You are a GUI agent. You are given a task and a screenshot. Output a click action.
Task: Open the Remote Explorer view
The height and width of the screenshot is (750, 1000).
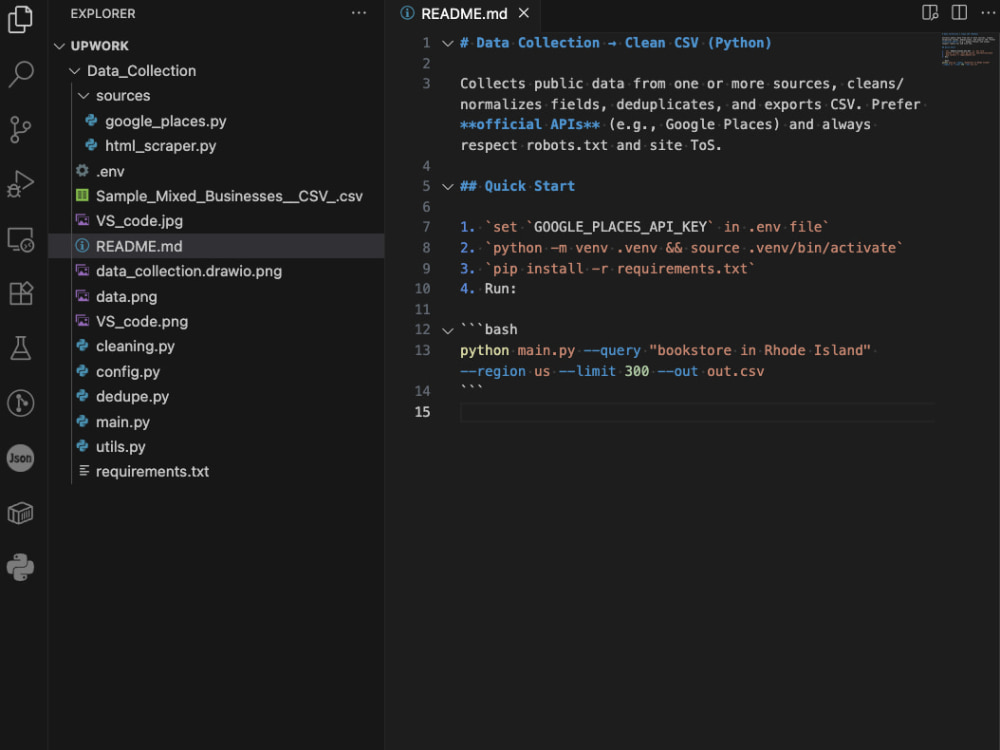pyautogui.click(x=20, y=240)
